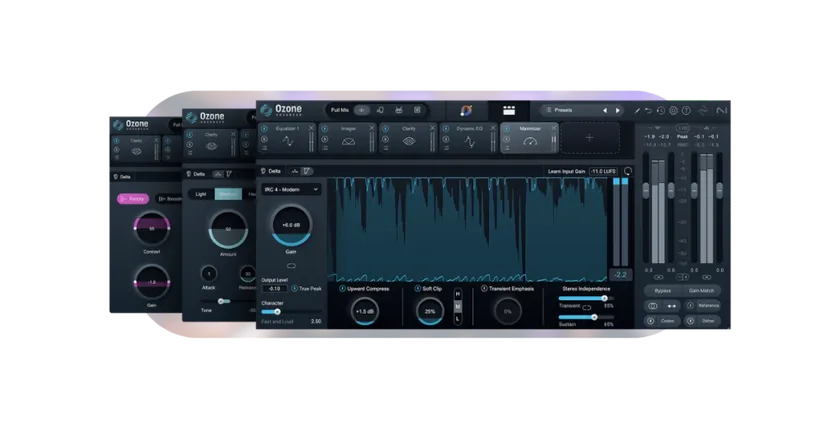Click the mono sum button

pyautogui.click(x=652, y=306)
